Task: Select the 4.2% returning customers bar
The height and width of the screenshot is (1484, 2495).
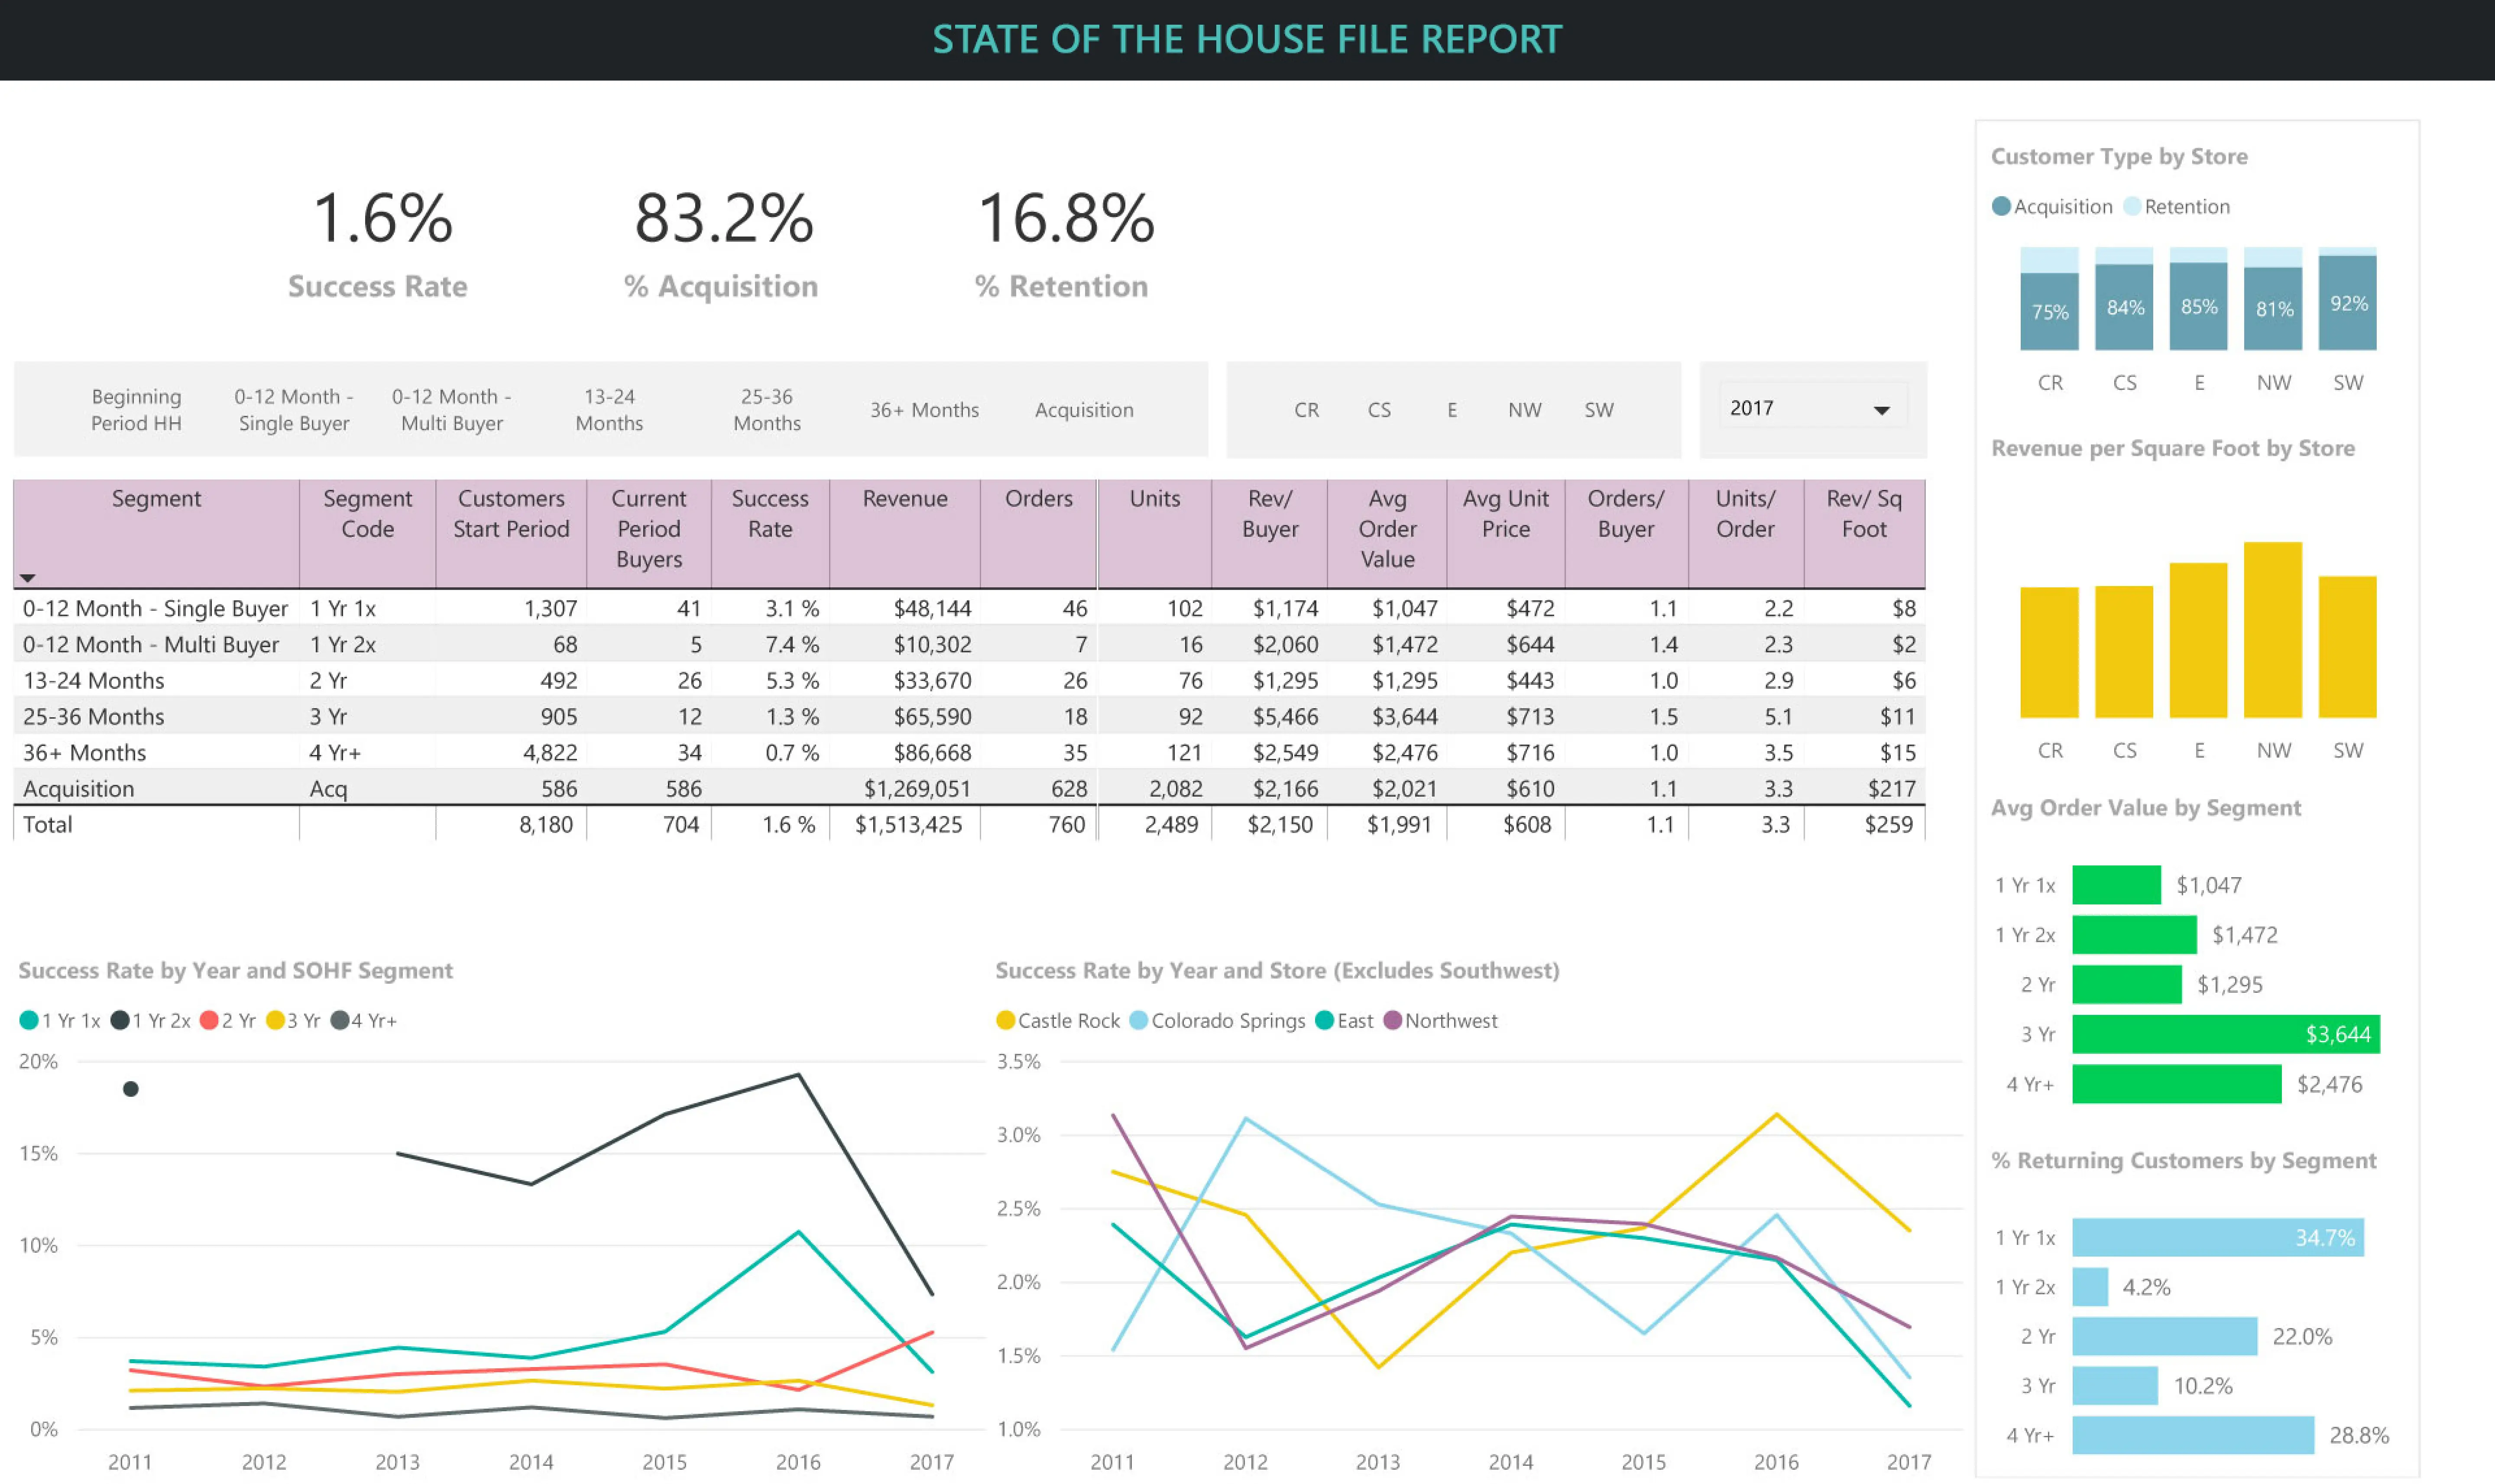Action: point(2090,1287)
